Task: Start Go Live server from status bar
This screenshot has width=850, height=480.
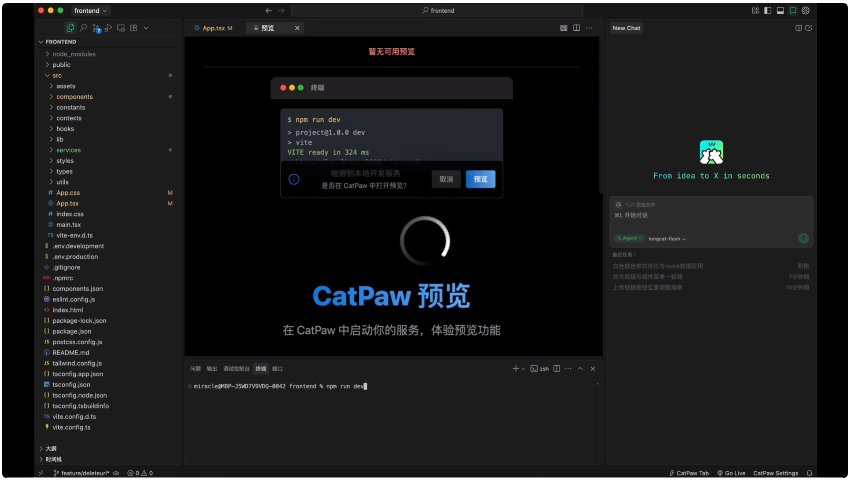Action: pyautogui.click(x=731, y=473)
